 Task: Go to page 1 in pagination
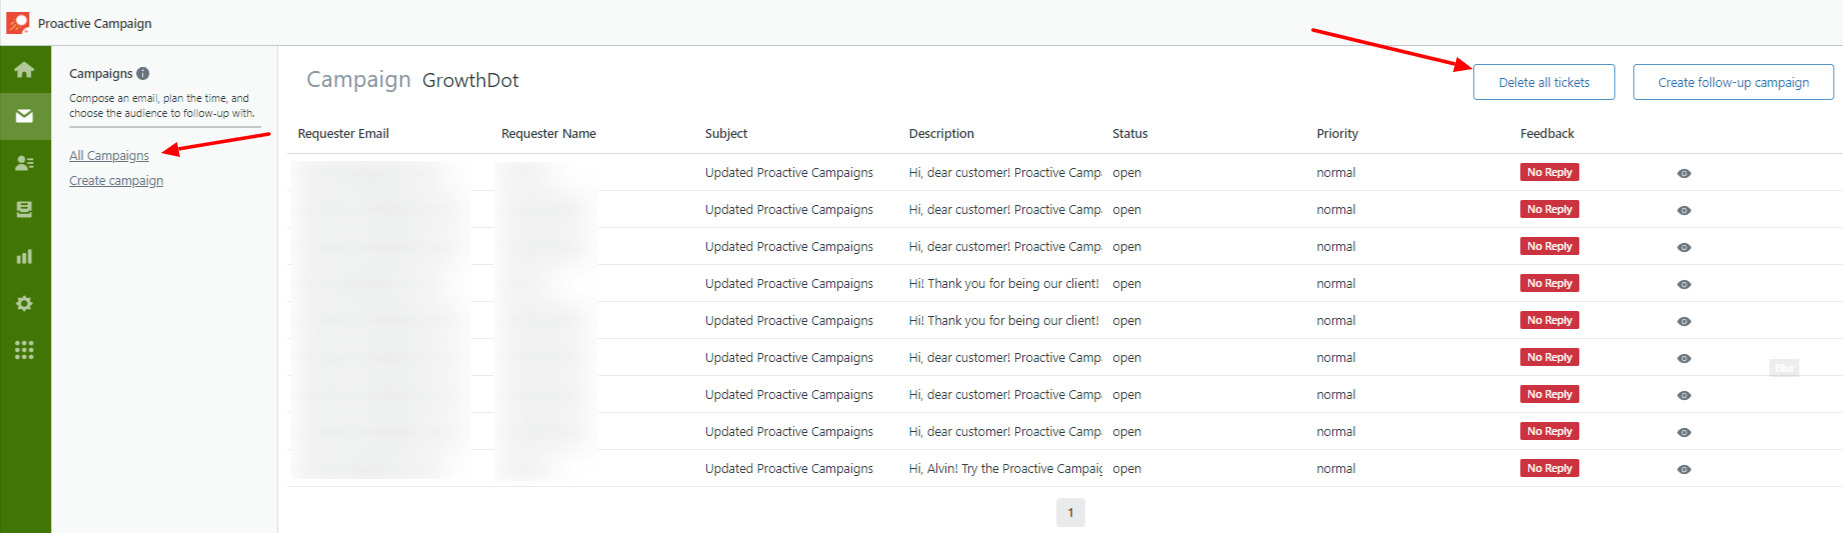click(1070, 513)
